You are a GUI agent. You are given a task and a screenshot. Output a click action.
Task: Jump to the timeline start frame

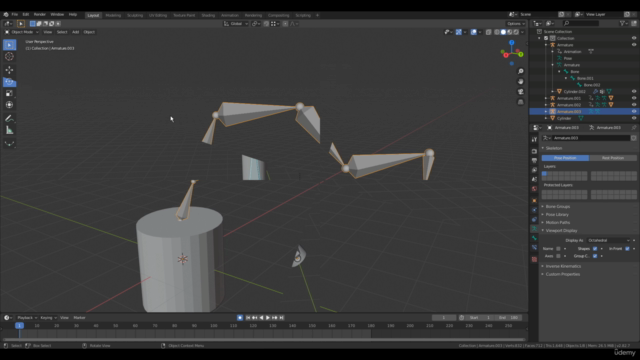point(248,318)
